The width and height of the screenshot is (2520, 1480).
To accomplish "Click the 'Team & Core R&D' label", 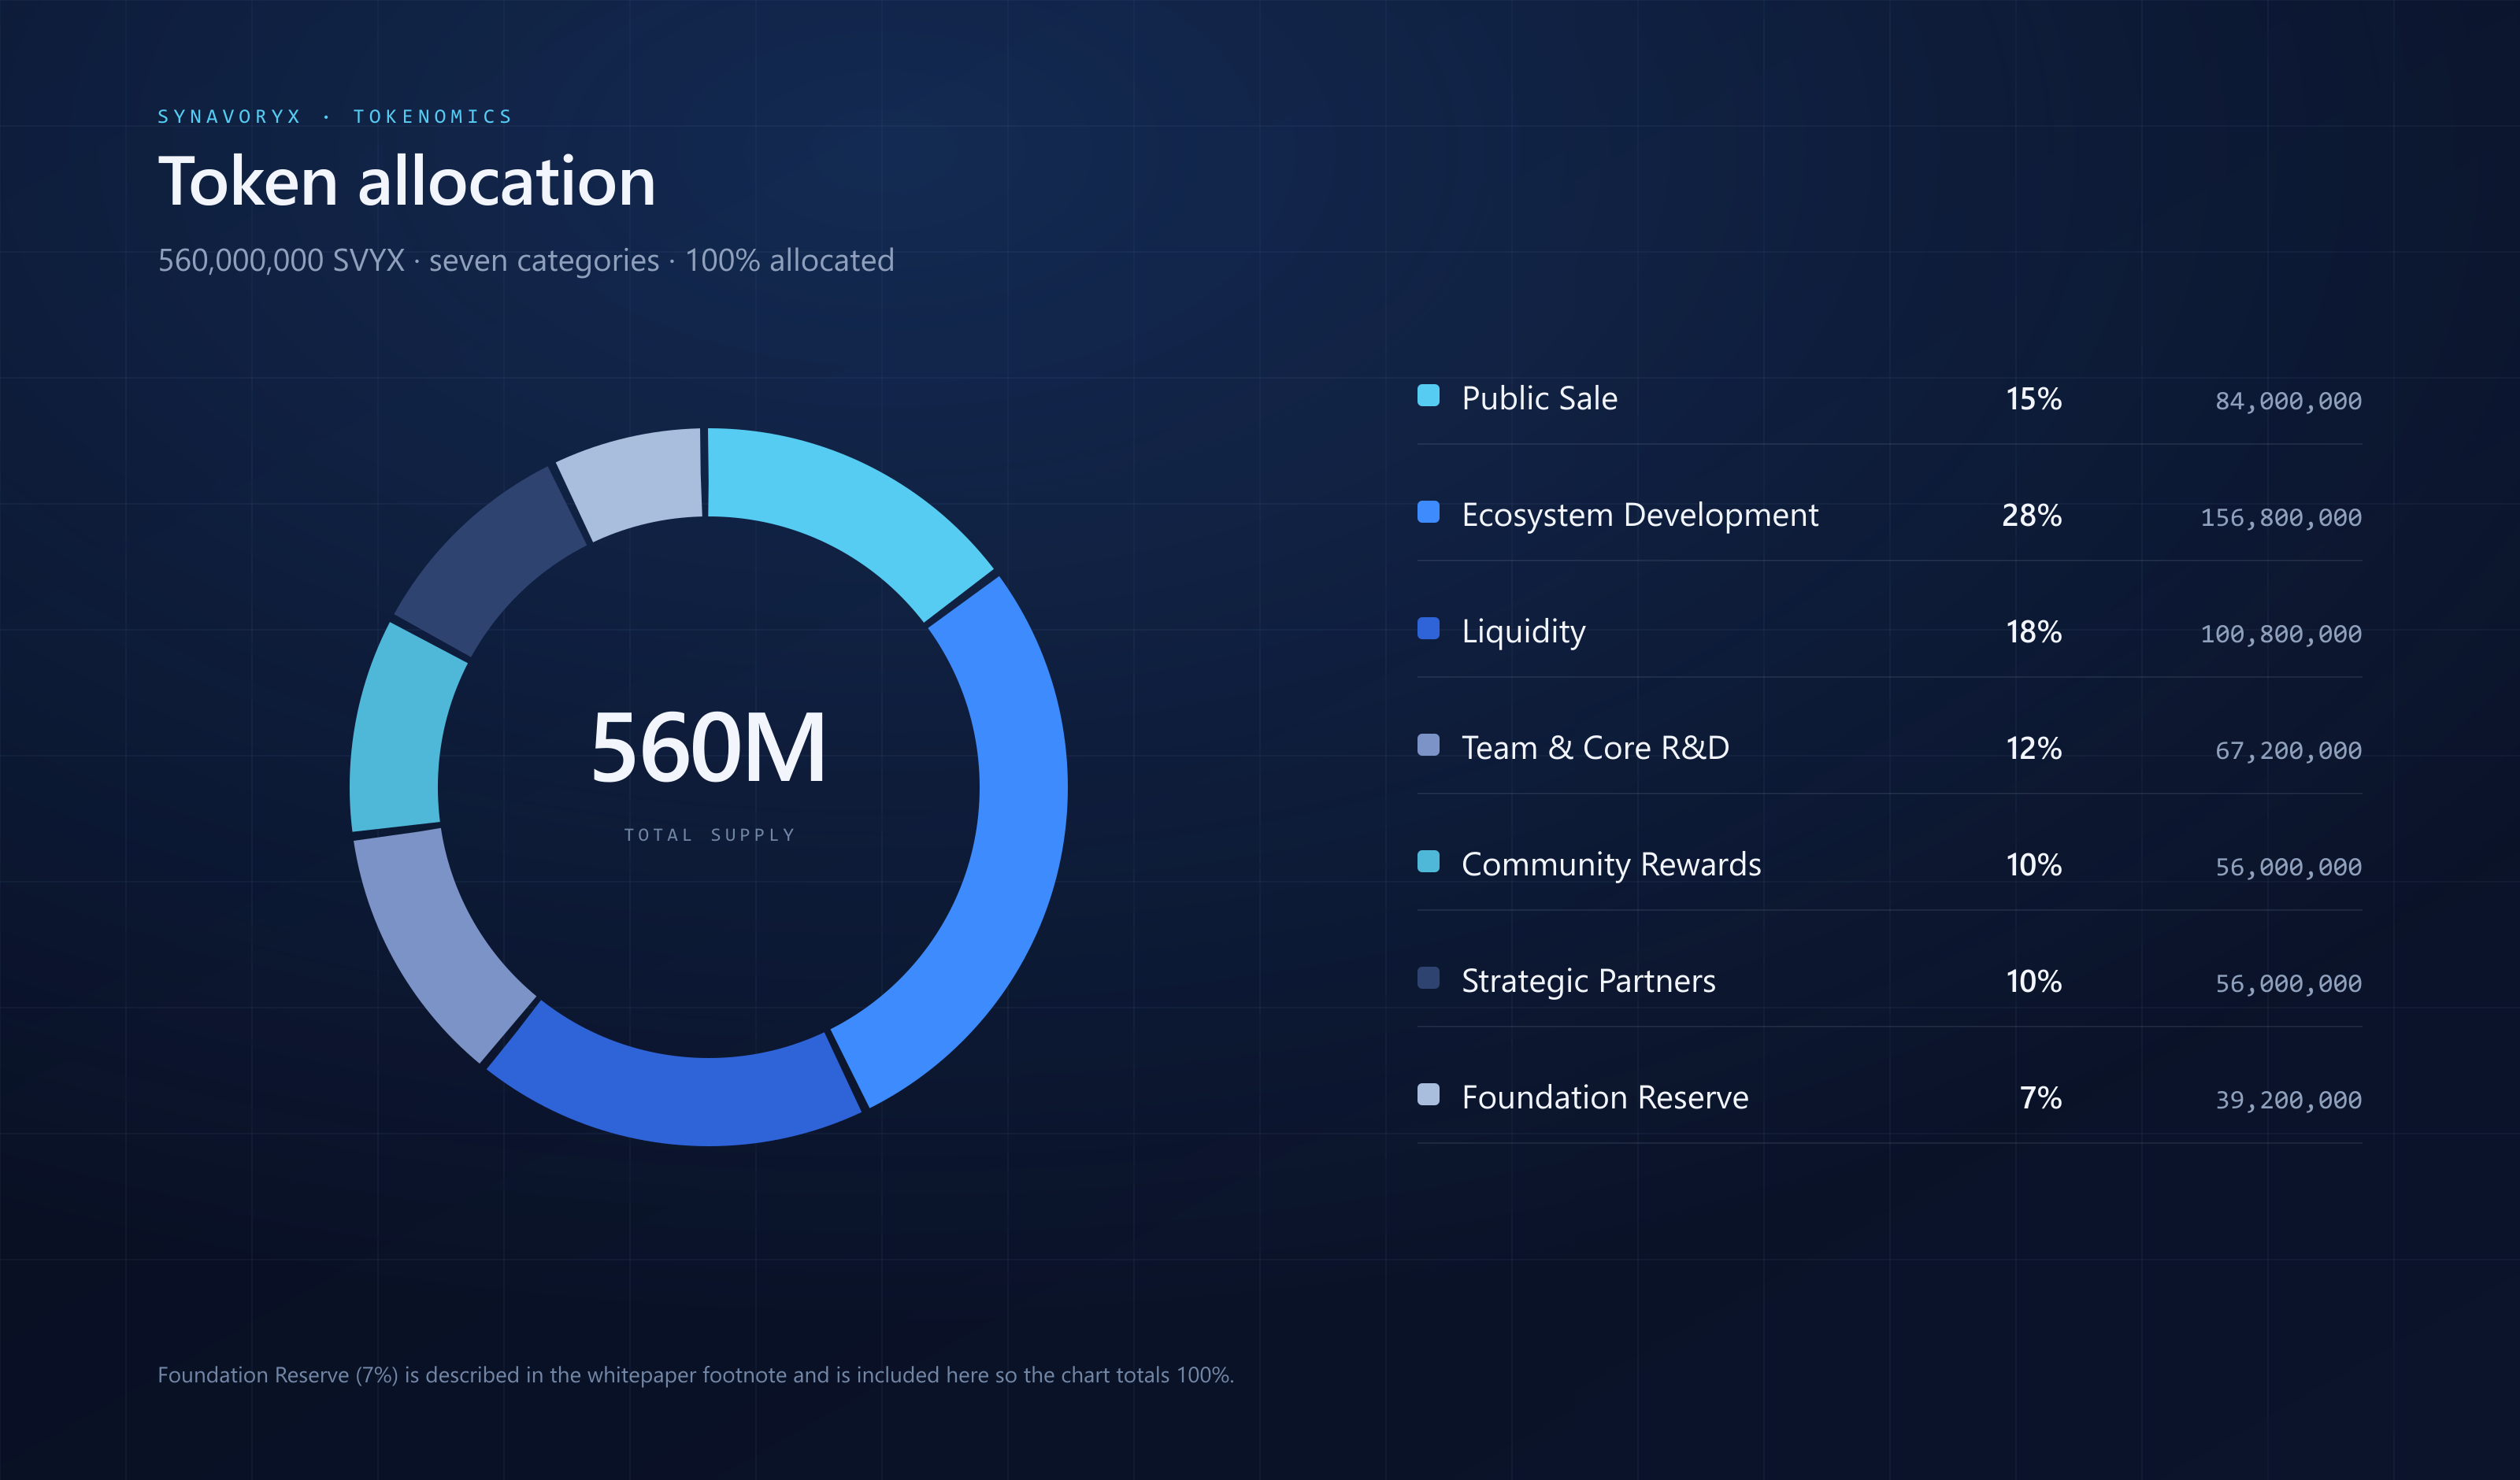I will pos(1595,748).
